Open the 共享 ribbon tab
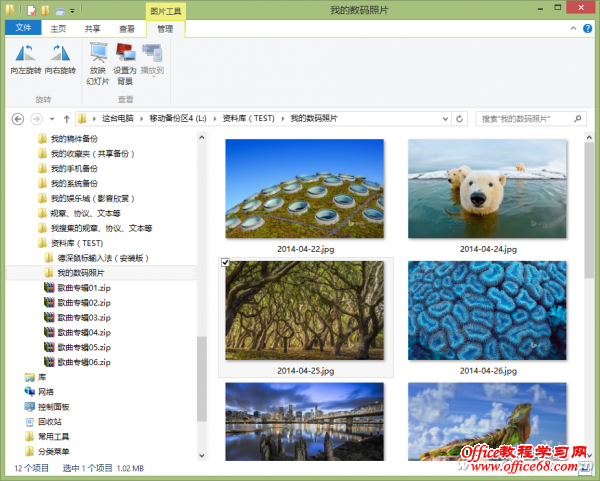 tap(92, 29)
